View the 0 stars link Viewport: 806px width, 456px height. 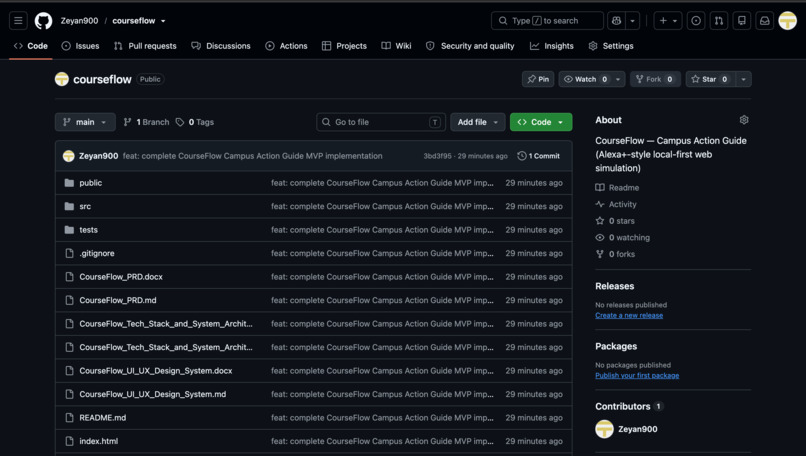615,221
